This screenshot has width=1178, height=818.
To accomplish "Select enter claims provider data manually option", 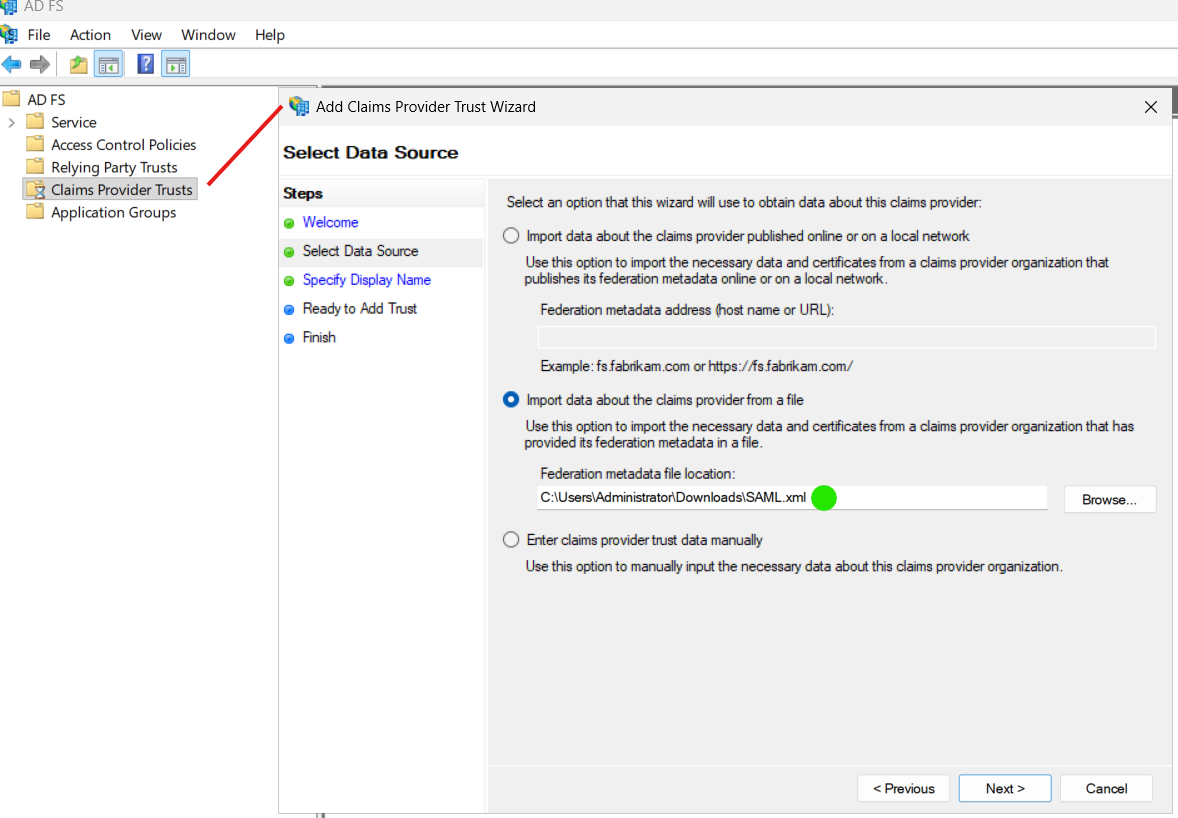I will 511,539.
